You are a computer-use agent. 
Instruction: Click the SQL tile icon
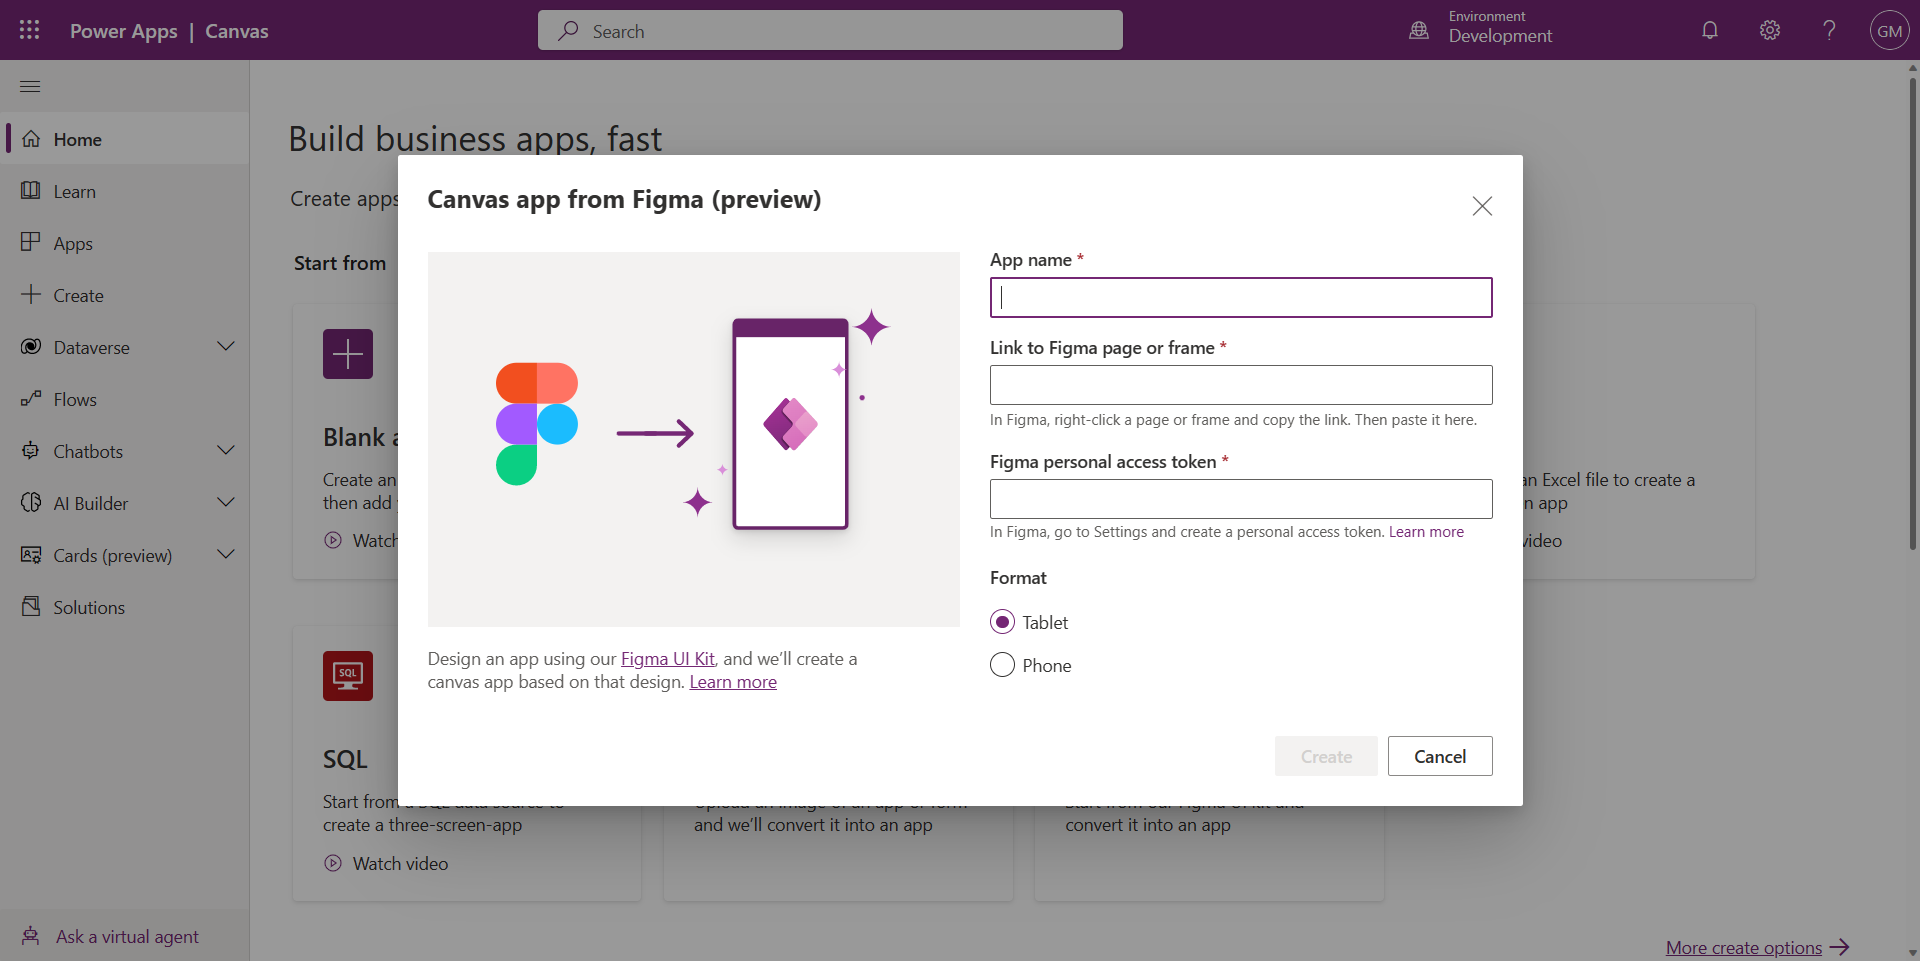pos(348,676)
